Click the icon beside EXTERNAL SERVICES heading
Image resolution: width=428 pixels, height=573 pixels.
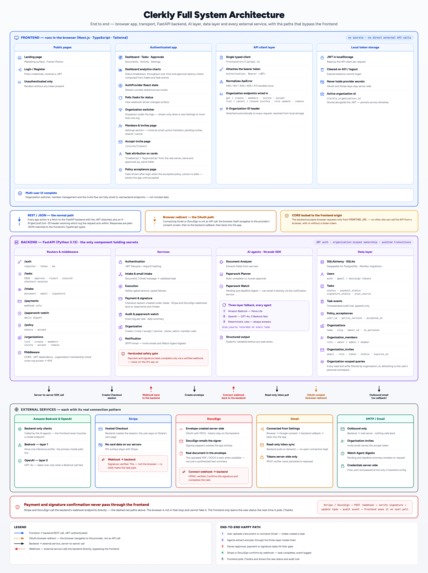pyautogui.click(x=16, y=410)
